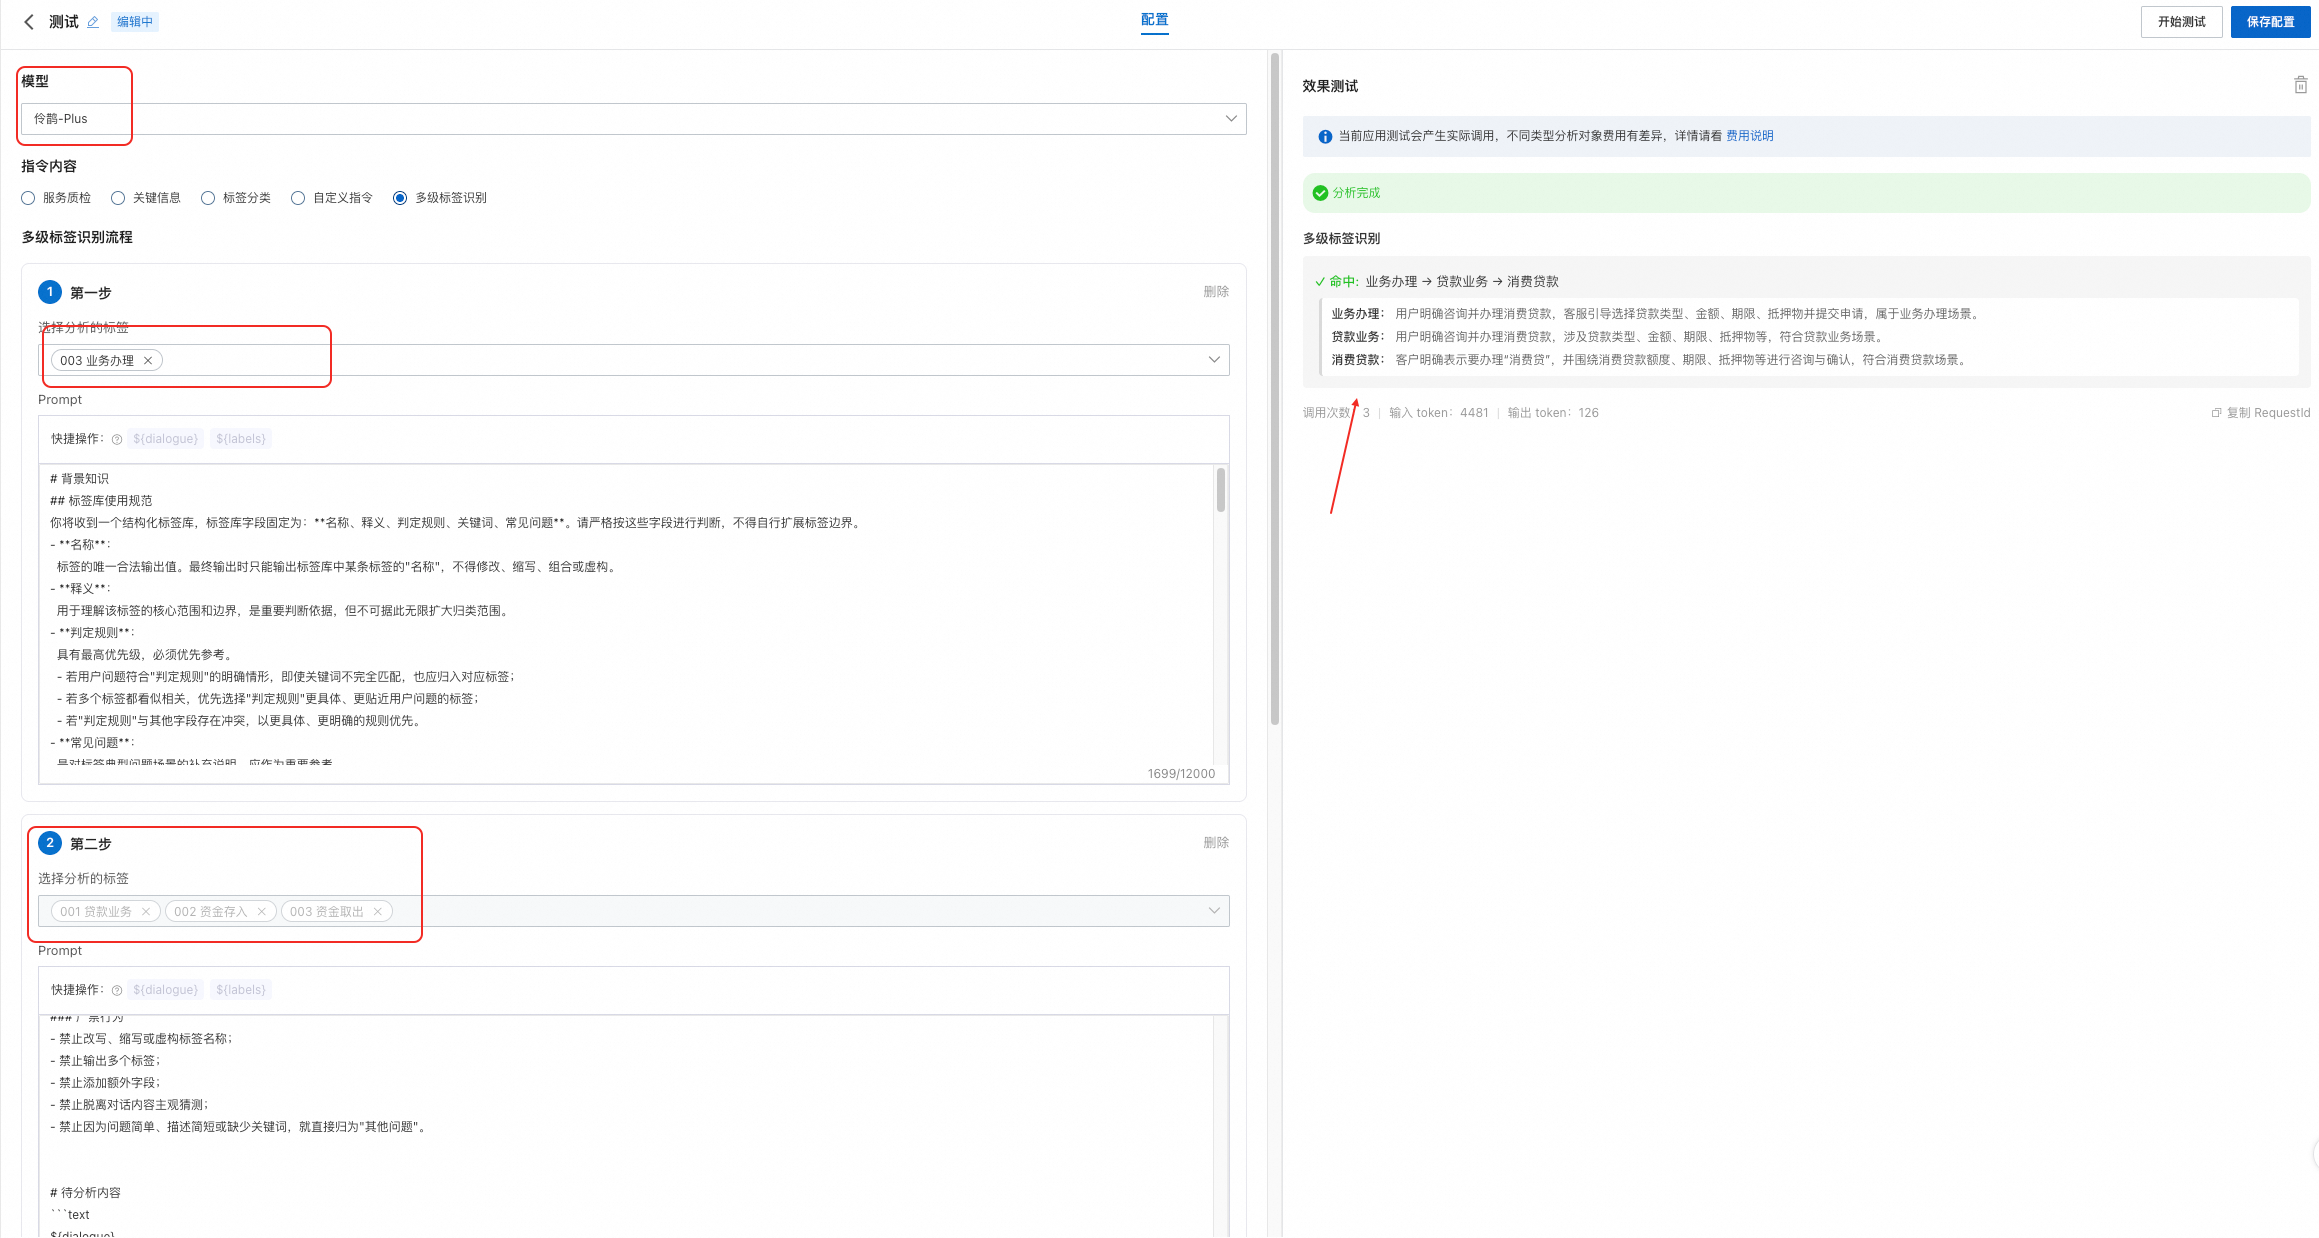Click the 快捷操作 help icon in step one
The width and height of the screenshot is (2319, 1238).
(117, 439)
